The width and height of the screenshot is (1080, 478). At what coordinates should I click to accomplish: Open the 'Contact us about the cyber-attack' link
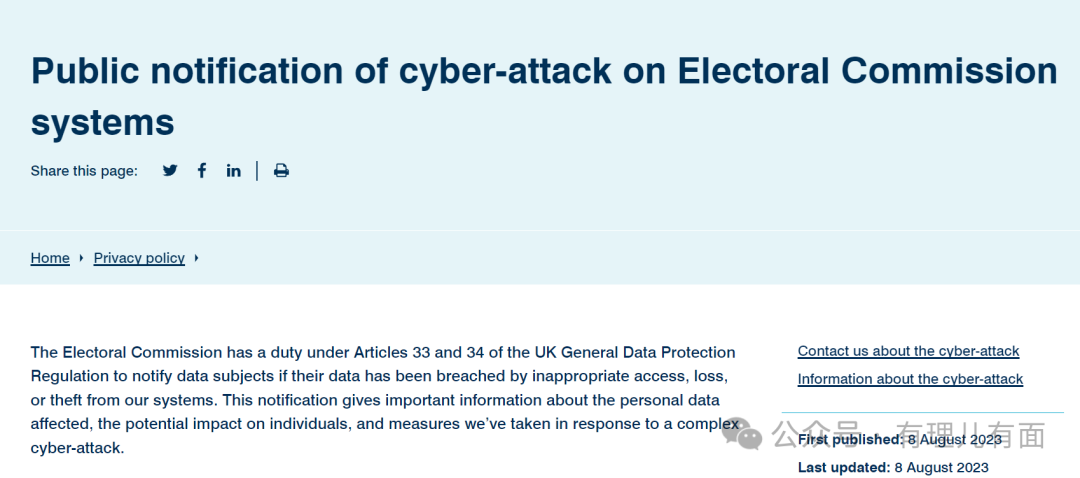[908, 351]
